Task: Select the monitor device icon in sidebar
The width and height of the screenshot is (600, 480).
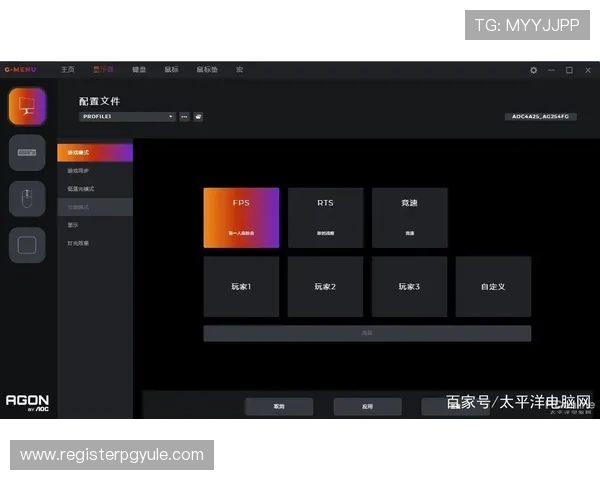Action: point(27,106)
